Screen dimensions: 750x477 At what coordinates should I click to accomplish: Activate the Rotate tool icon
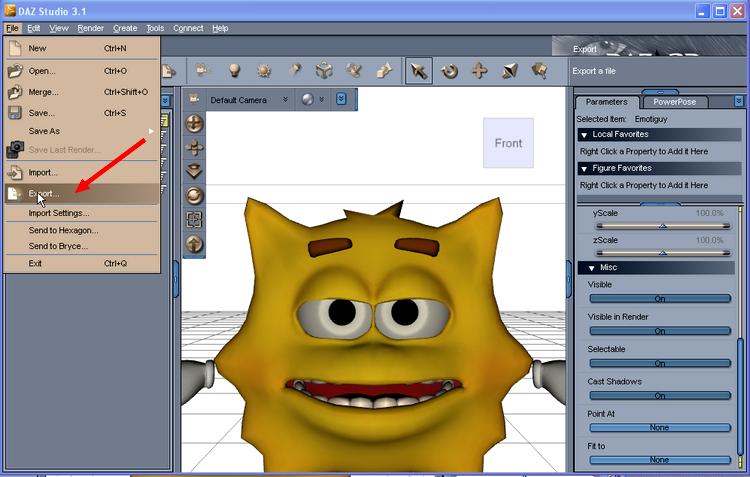[x=450, y=71]
